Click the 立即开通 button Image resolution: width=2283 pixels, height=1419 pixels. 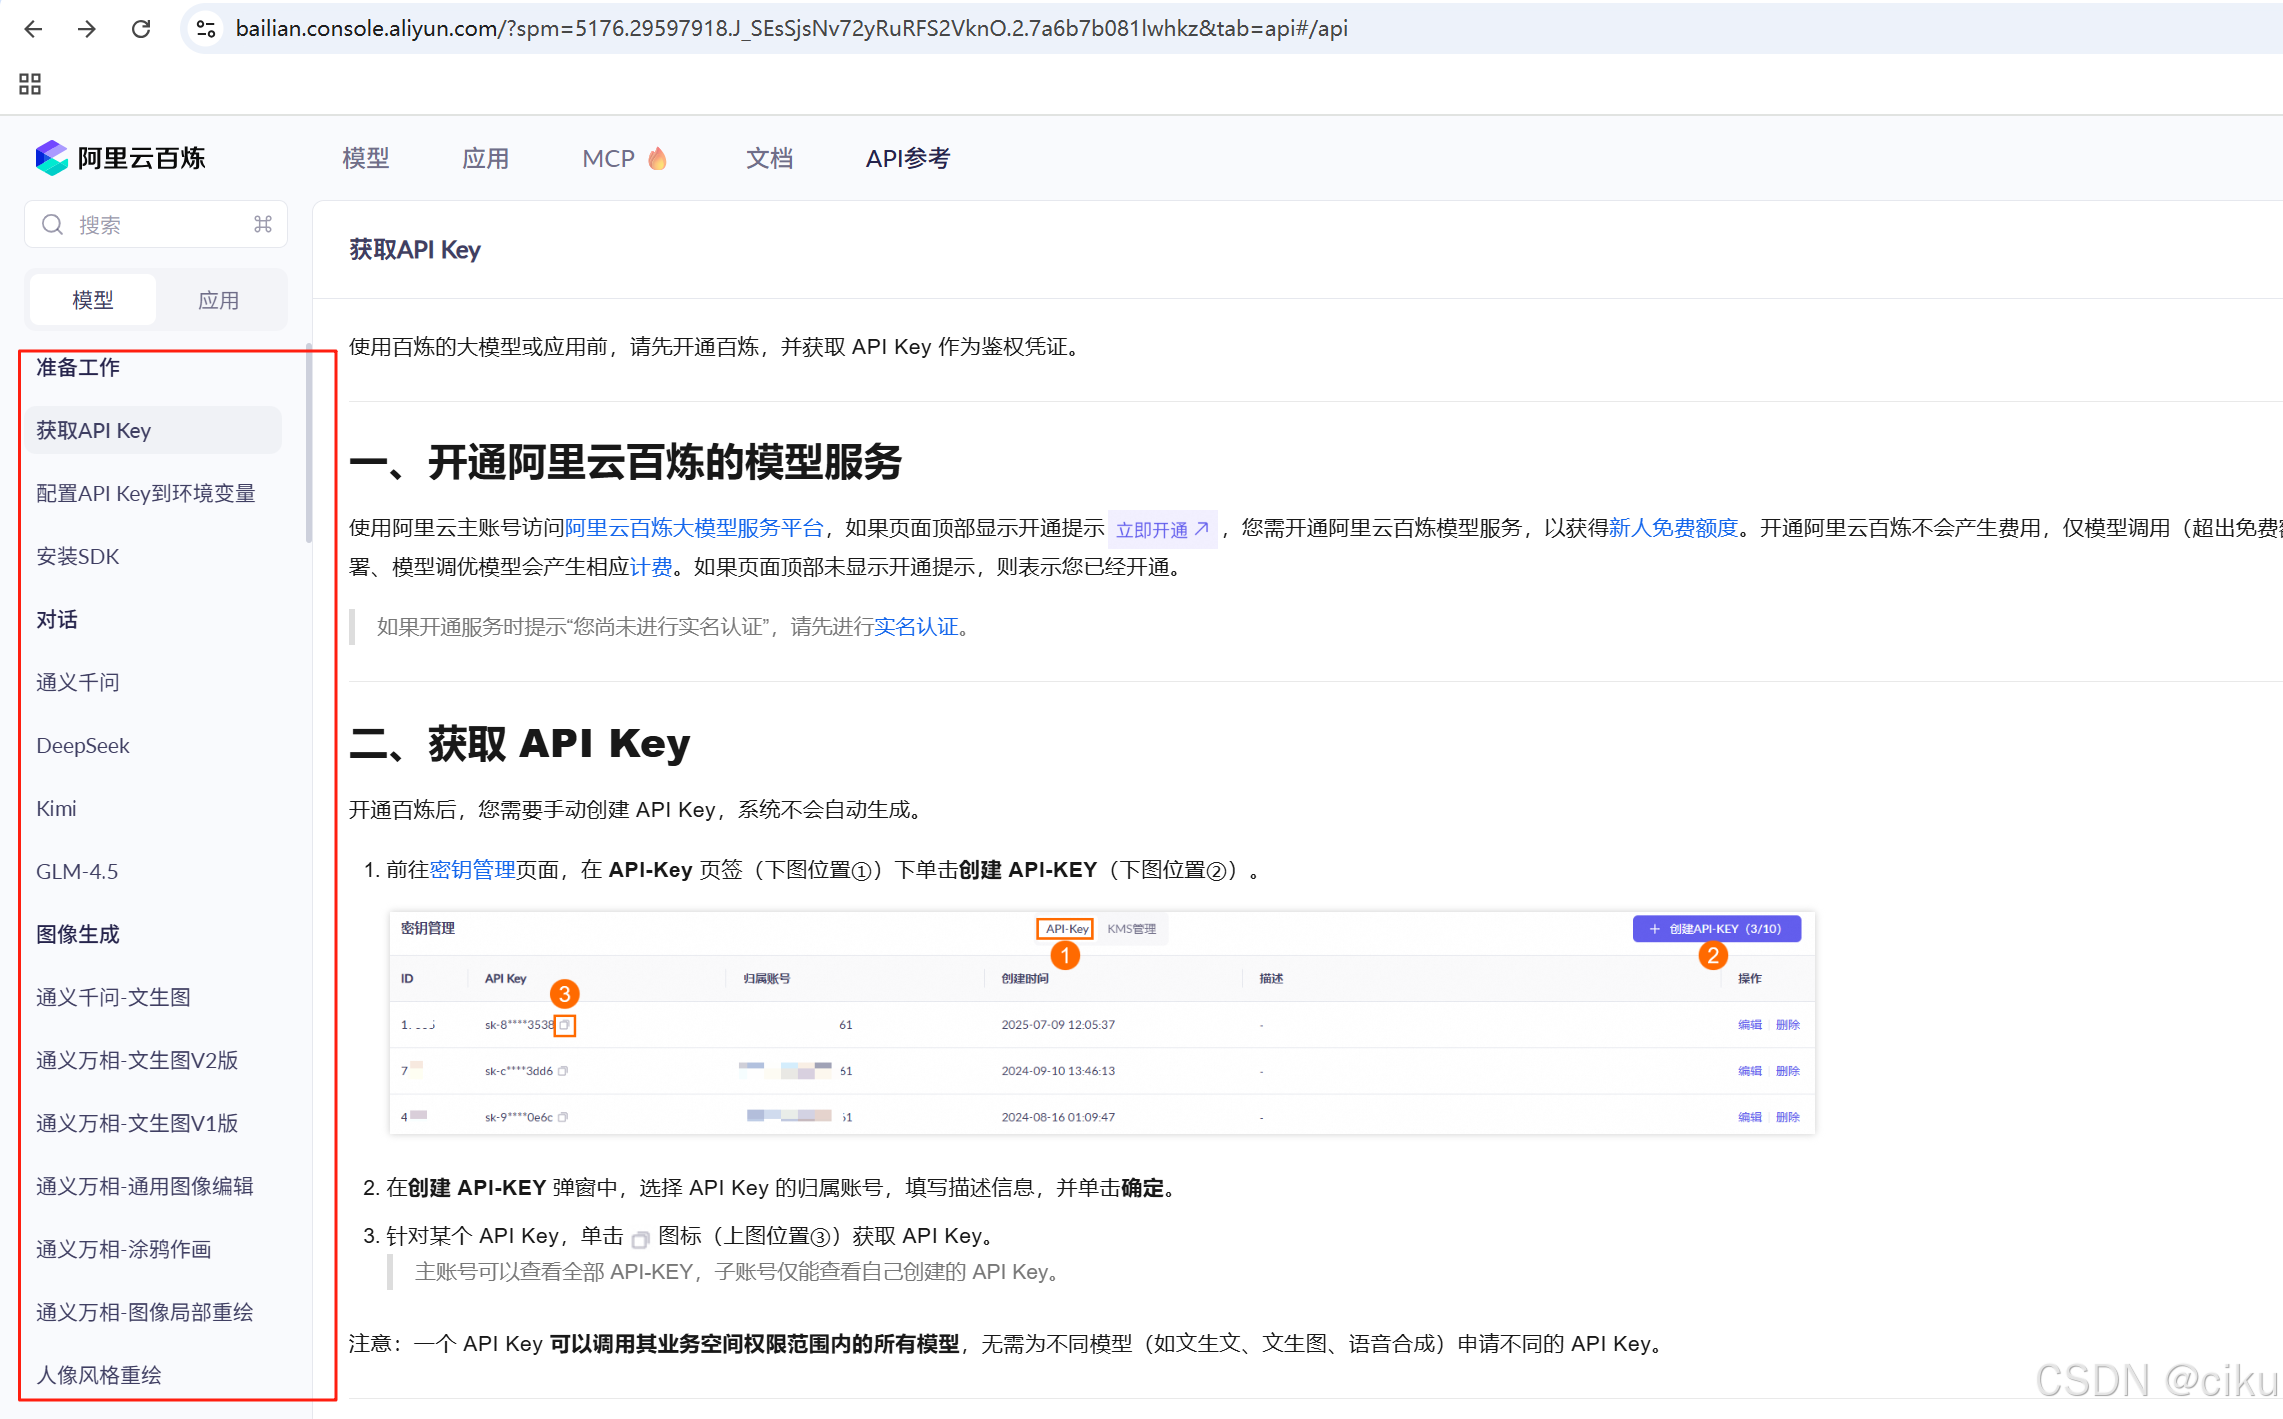1162,529
